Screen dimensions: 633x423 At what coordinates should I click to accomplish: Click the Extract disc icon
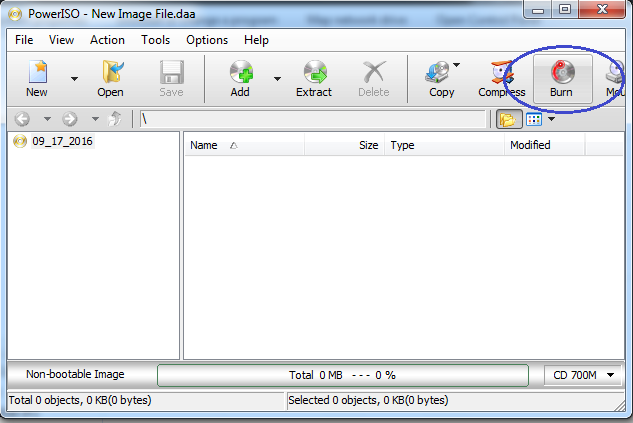coord(315,72)
